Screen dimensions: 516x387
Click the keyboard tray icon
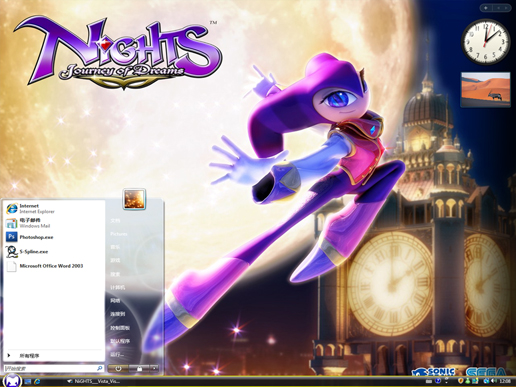[x=429, y=381]
